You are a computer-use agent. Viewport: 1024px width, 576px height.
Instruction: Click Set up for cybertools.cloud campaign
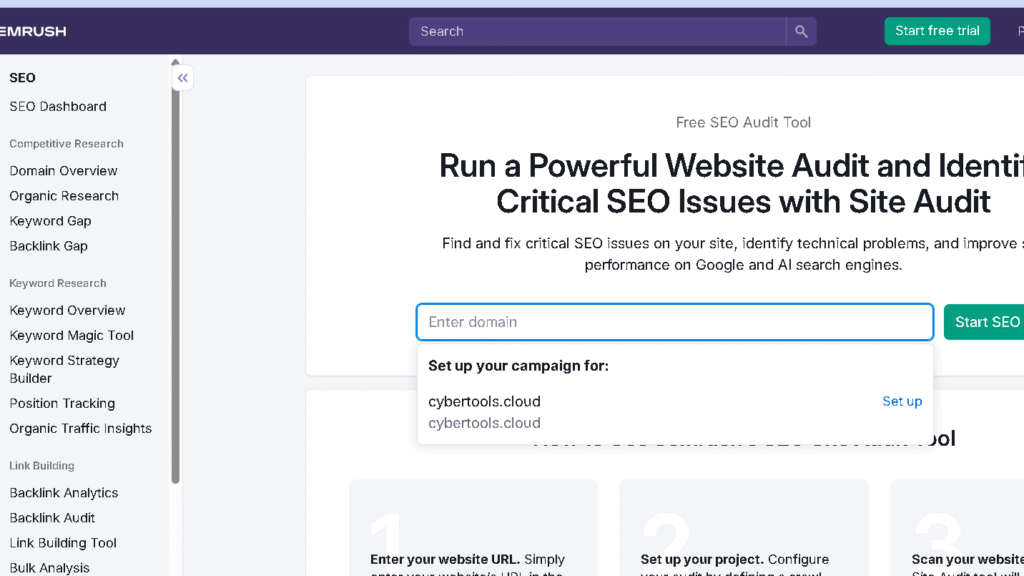click(902, 401)
